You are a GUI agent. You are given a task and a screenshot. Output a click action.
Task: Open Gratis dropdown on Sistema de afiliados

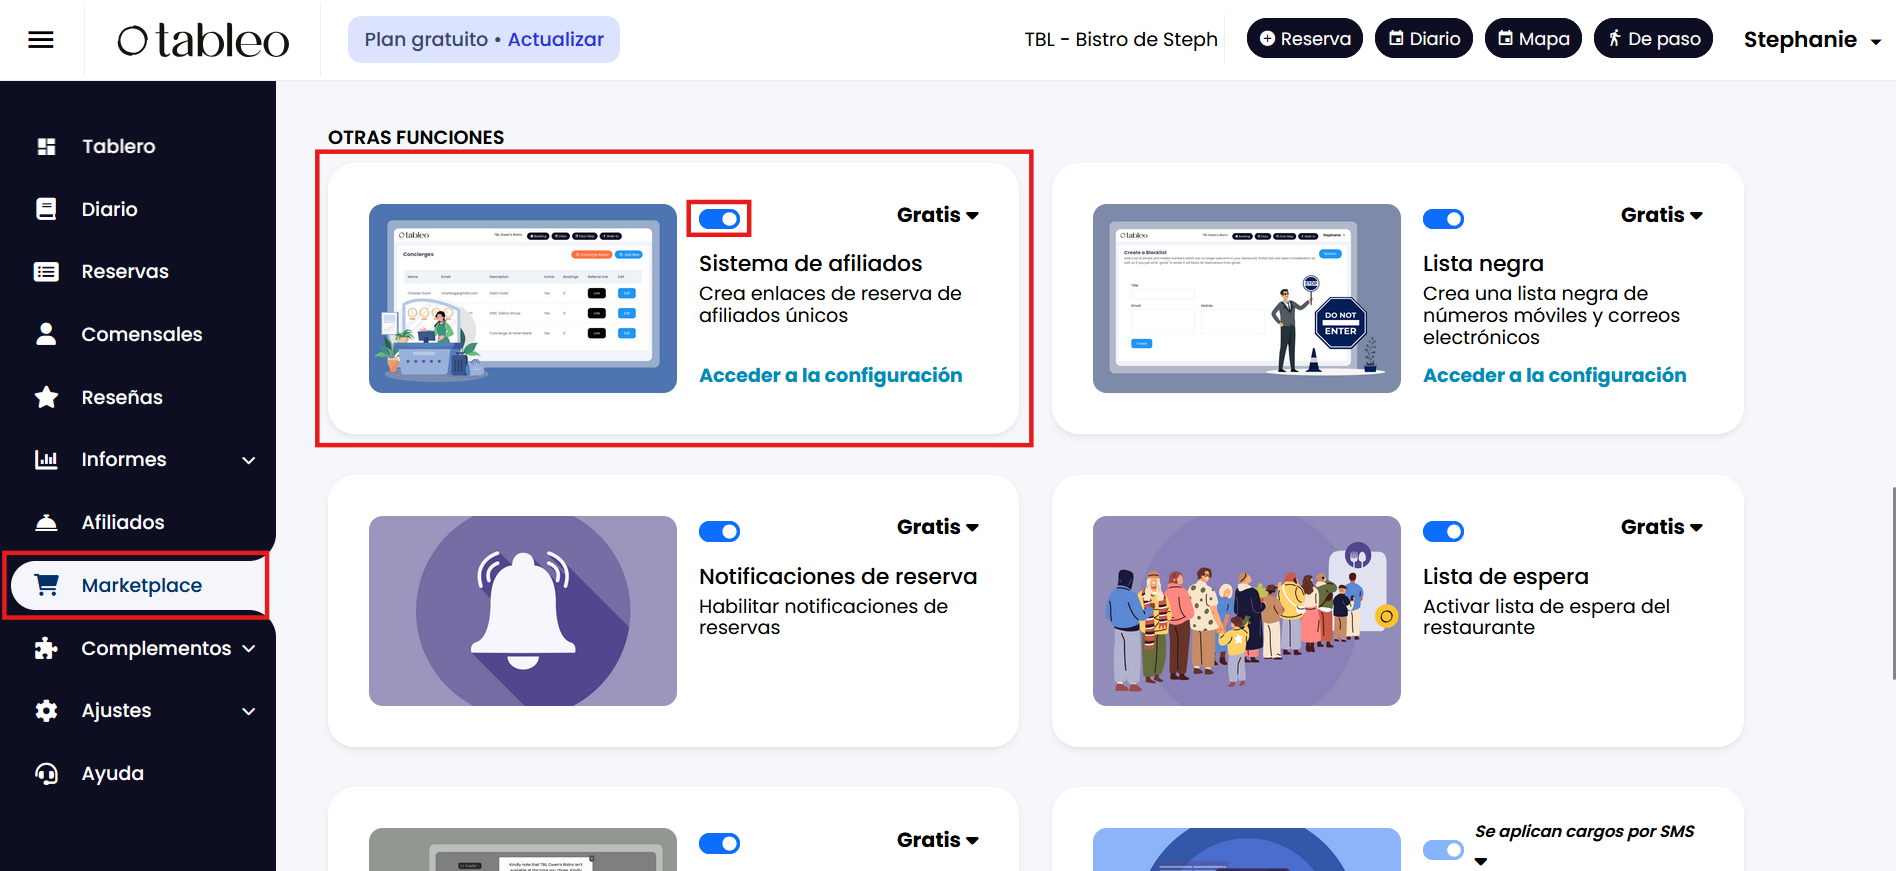(937, 215)
